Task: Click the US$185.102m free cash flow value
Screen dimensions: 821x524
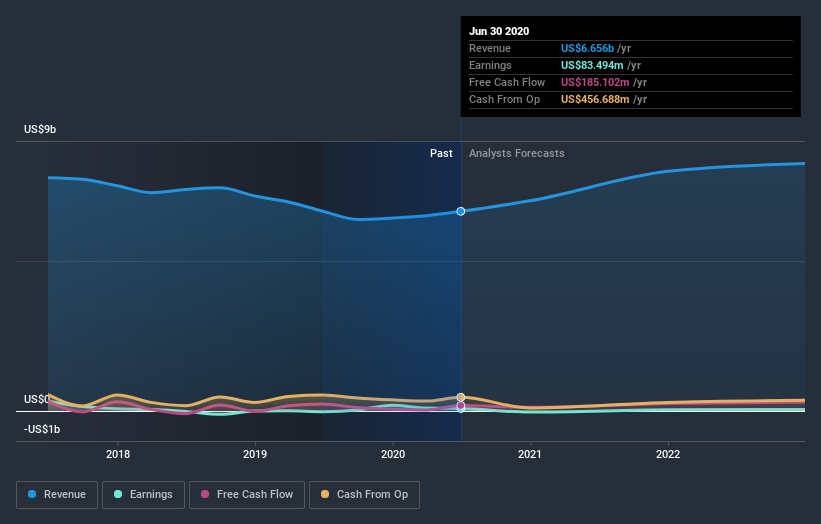Action: pyautogui.click(x=595, y=82)
